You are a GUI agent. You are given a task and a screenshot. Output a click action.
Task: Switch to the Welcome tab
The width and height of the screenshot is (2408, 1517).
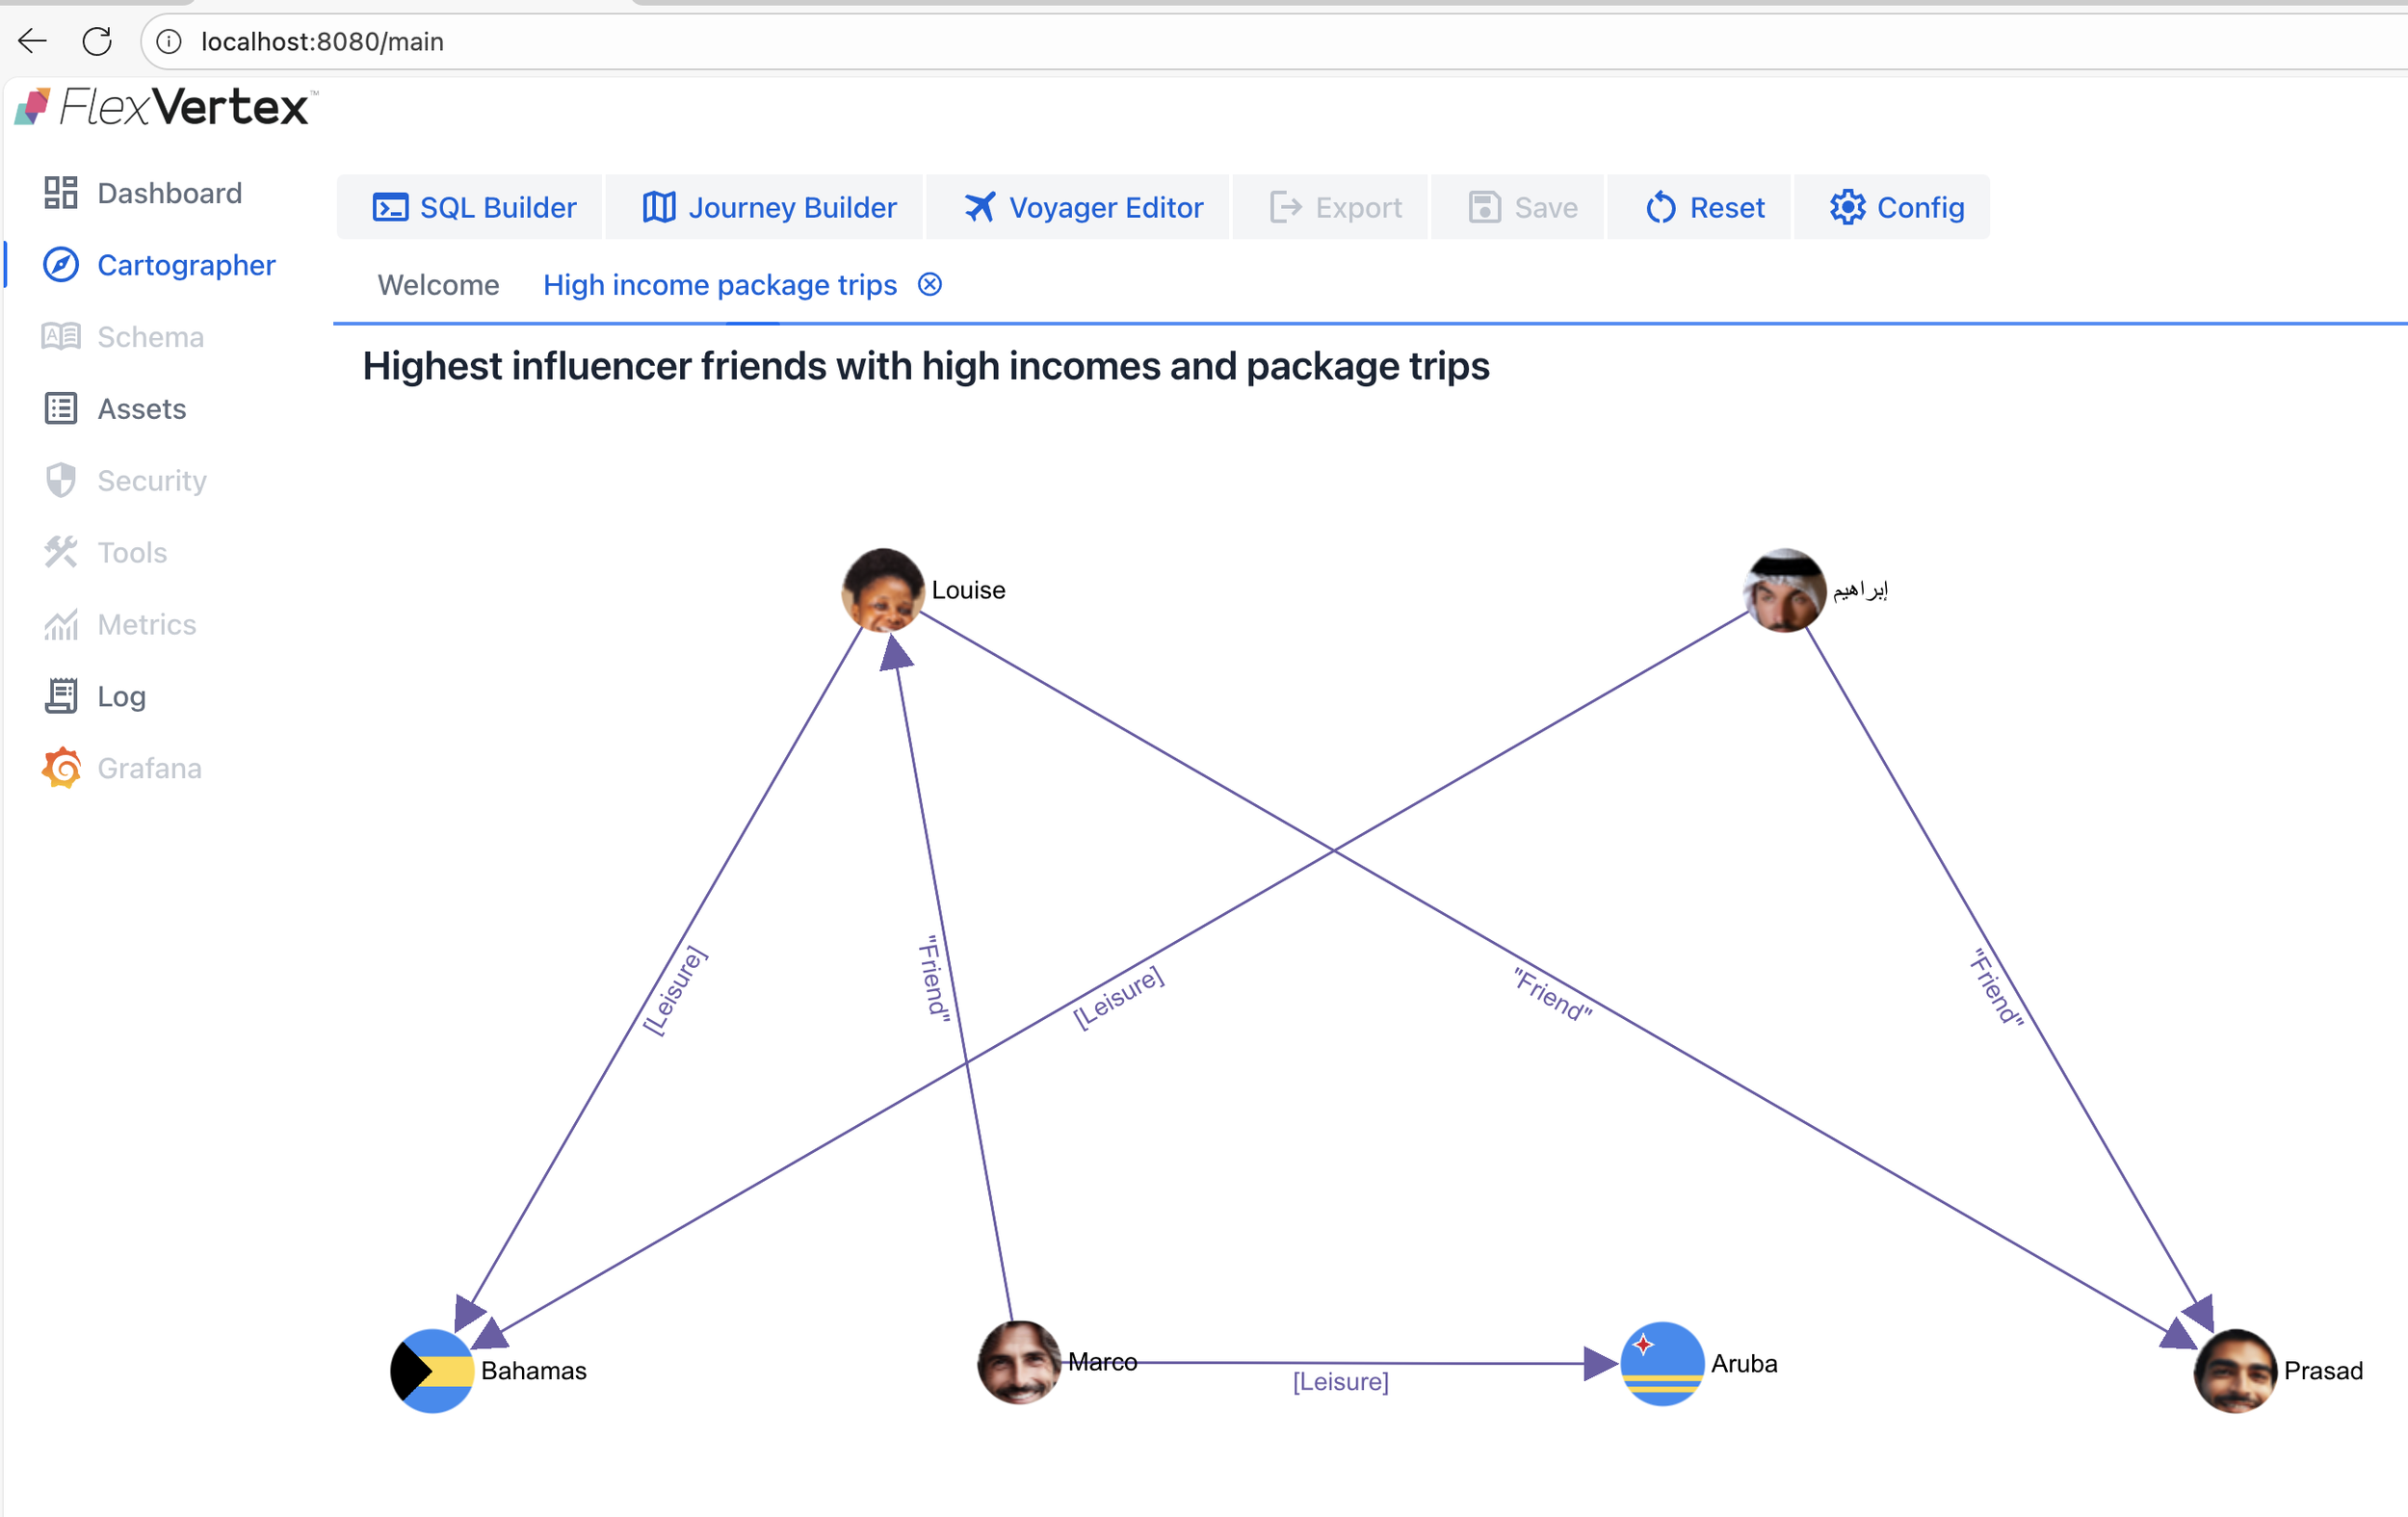(438, 285)
